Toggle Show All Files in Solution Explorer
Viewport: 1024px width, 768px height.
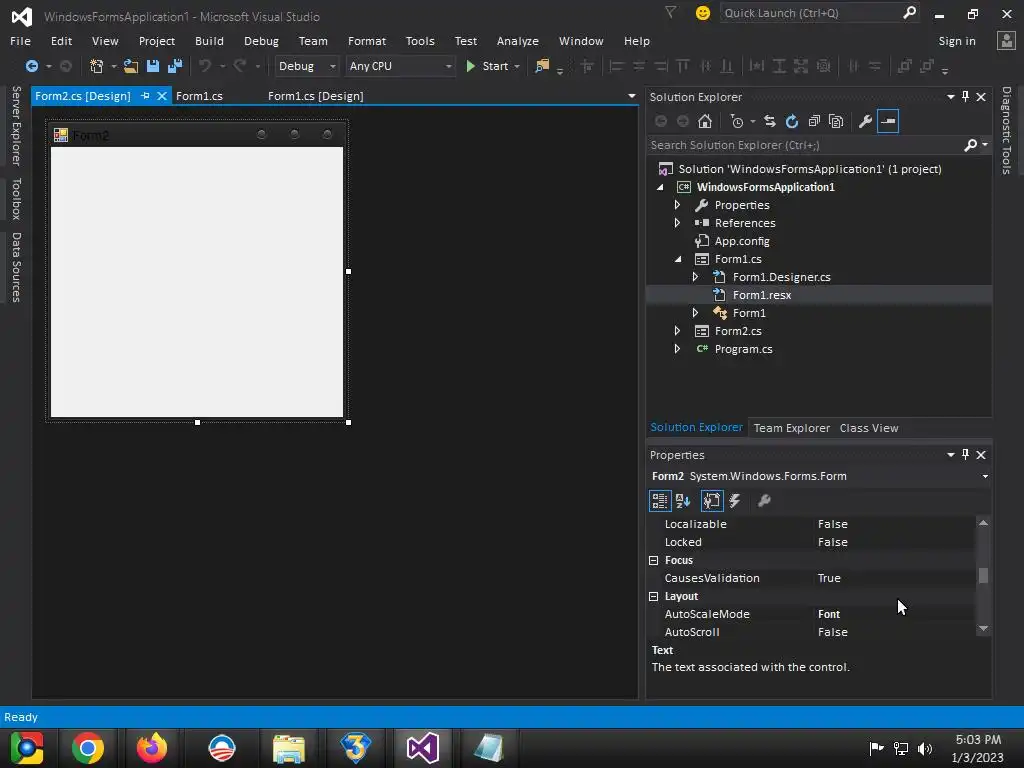tap(836, 121)
